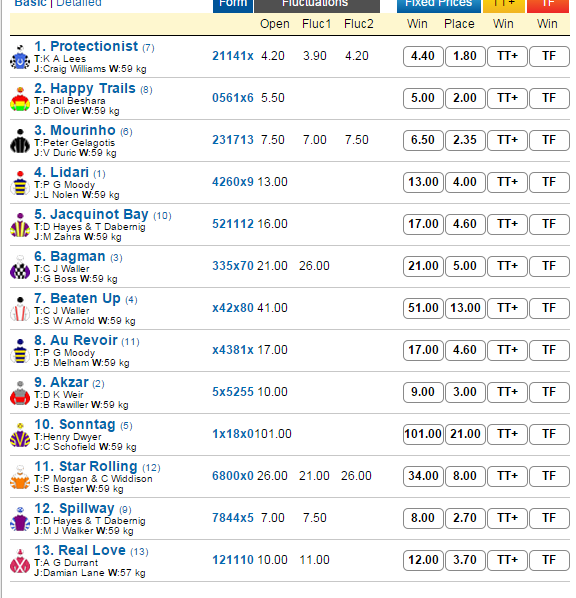This screenshot has height=598, width=576.
Task: Click Sonntag's purple and yellow silks icon
Action: point(20,435)
